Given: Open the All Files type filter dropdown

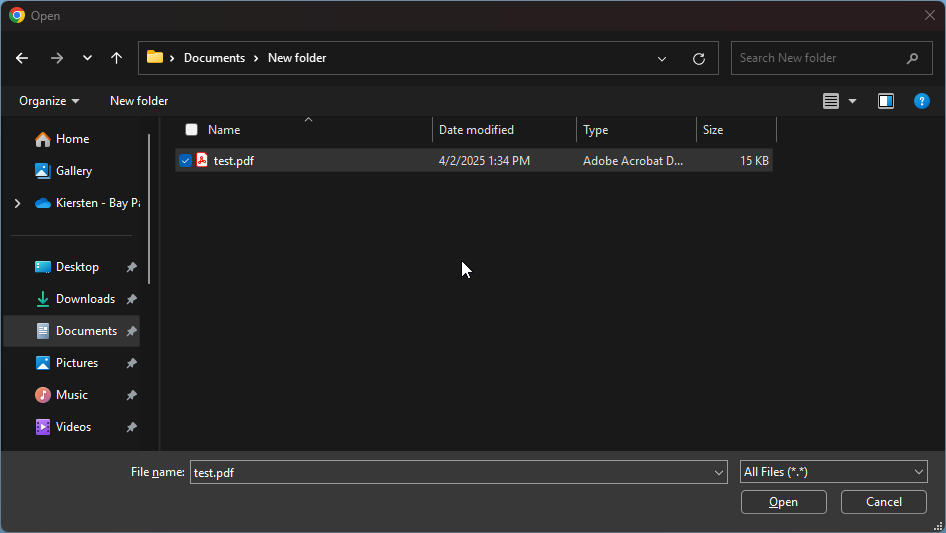Looking at the screenshot, I should [x=834, y=472].
